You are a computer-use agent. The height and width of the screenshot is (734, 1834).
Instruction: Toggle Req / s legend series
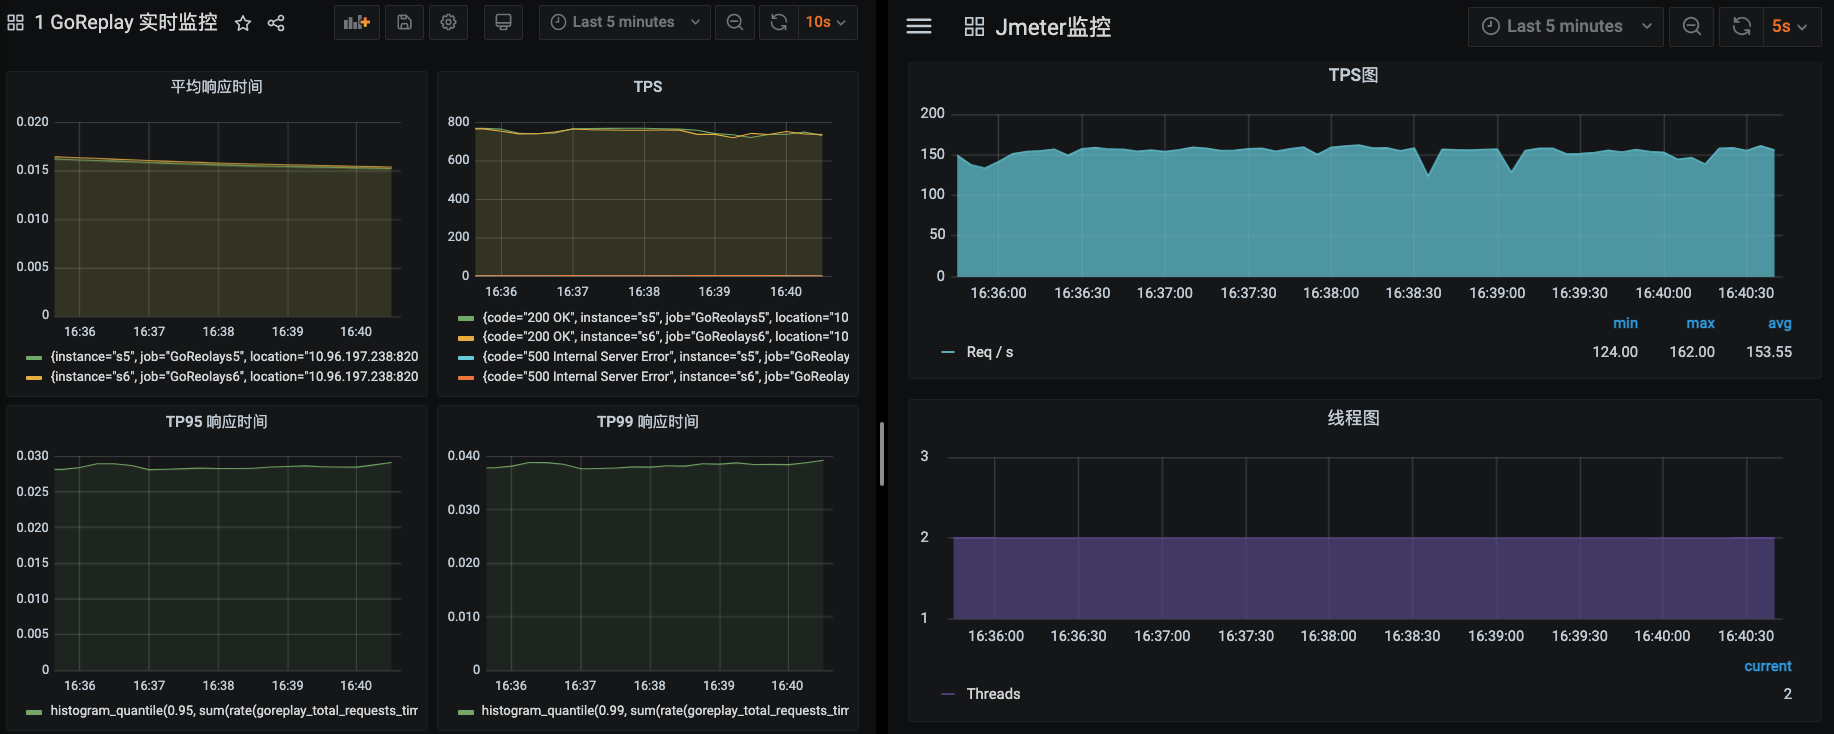click(990, 352)
